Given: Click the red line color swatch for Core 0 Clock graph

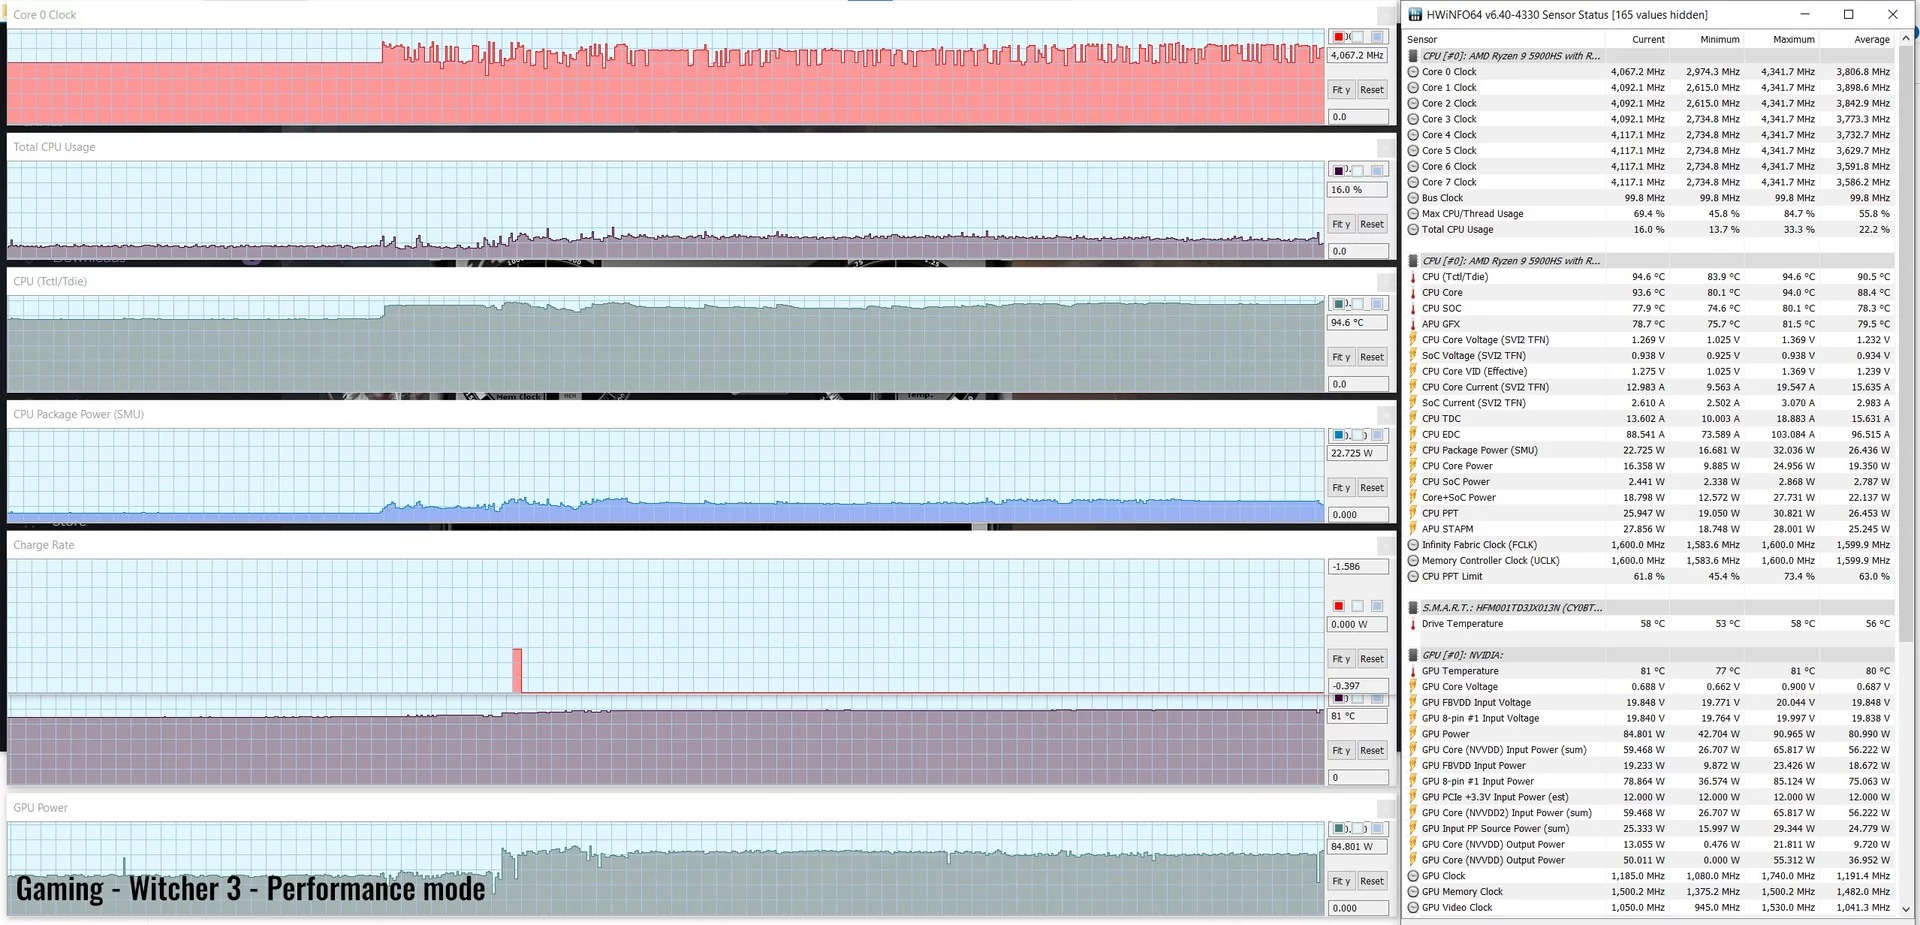Looking at the screenshot, I should [x=1338, y=37].
